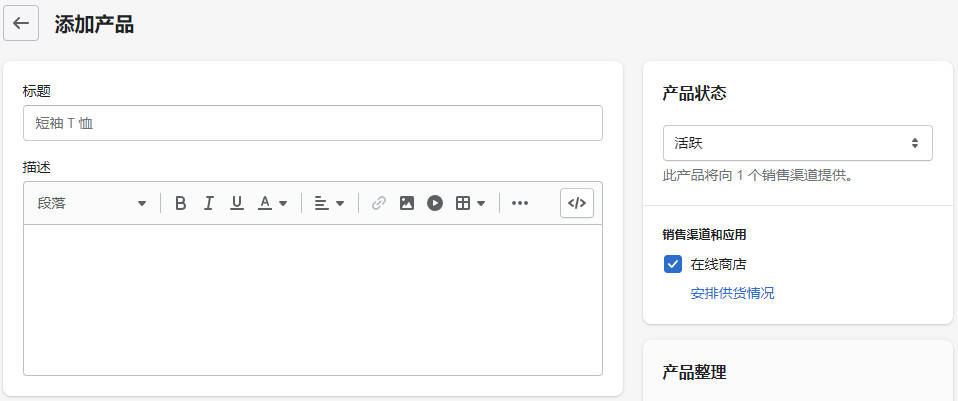Toggle italic formatting in description editor
The image size is (958, 401).
pos(209,203)
